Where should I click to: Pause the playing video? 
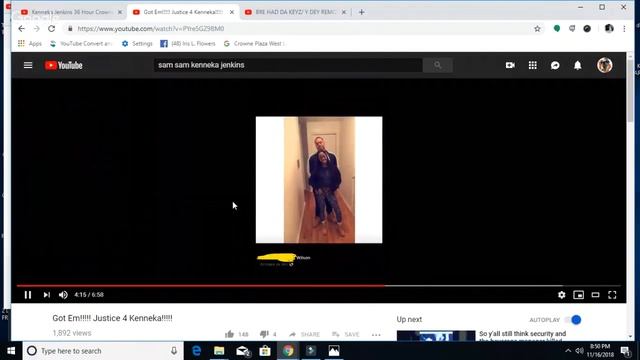point(28,295)
